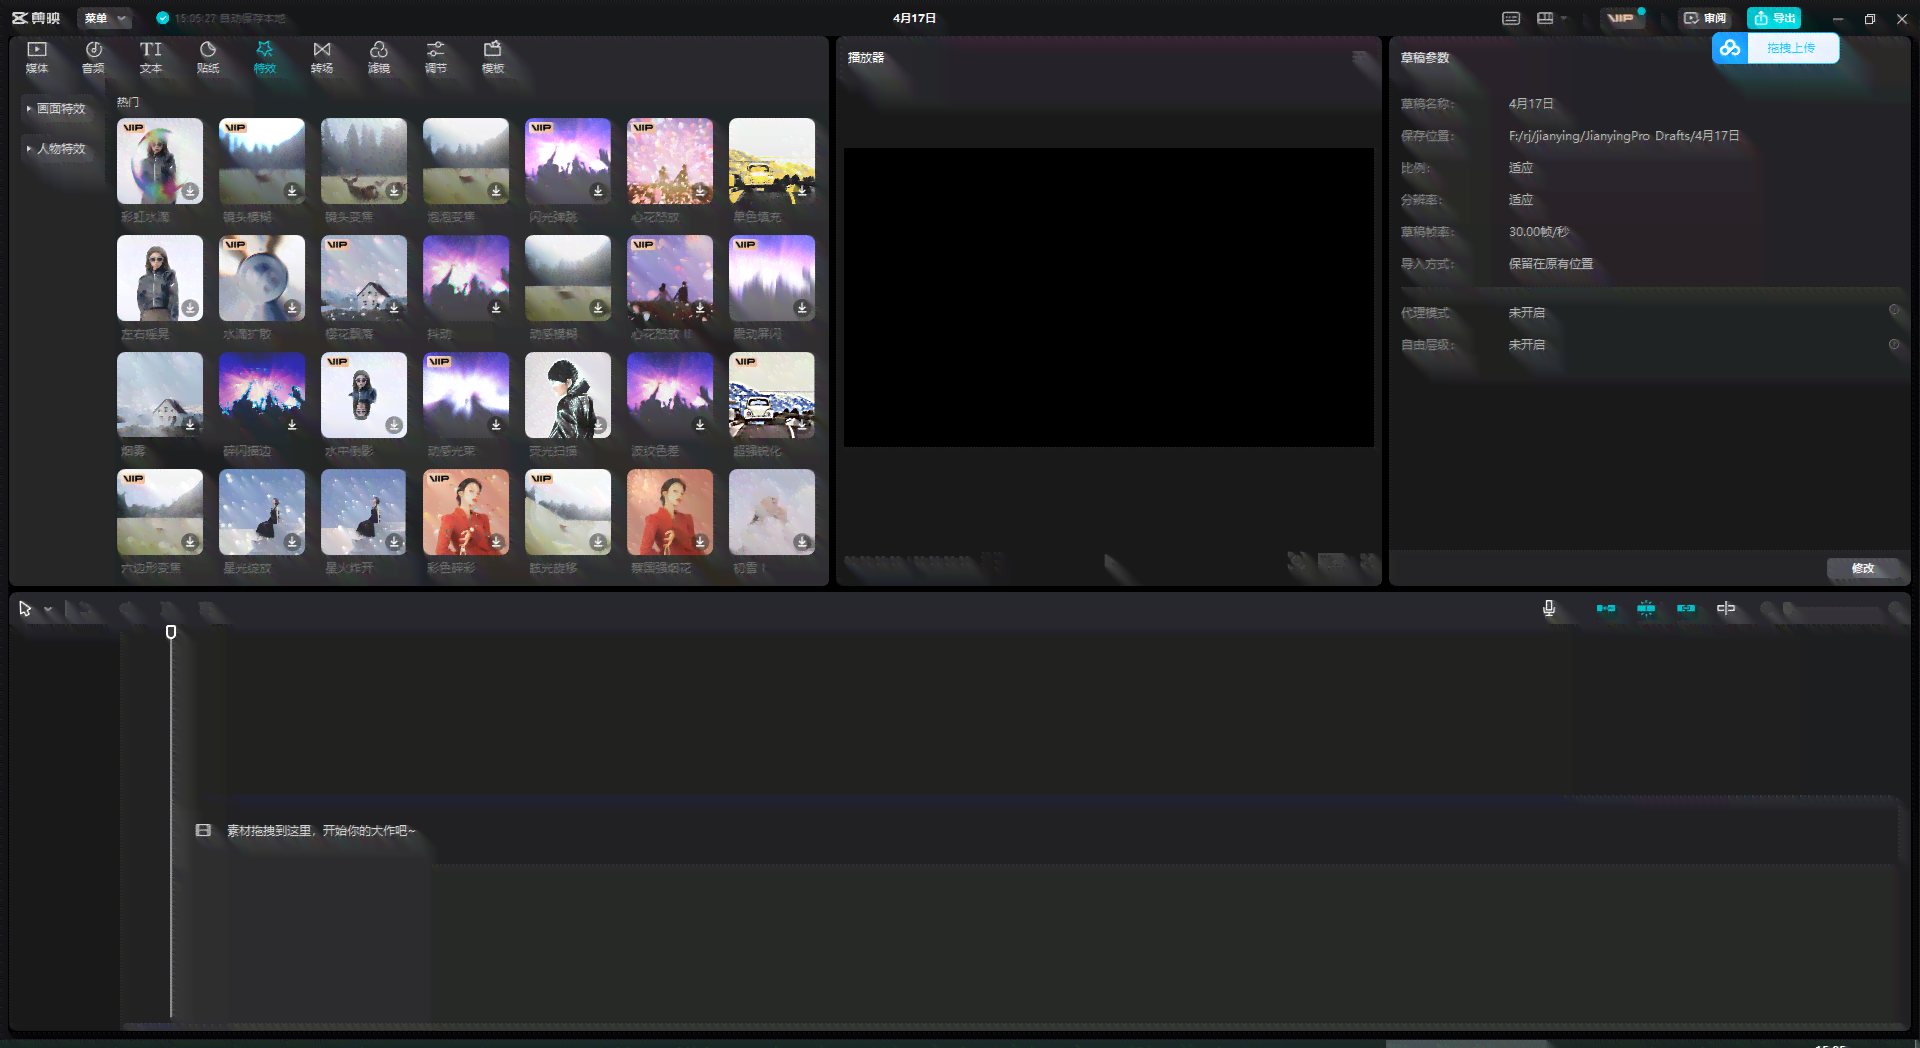Expand the 画面特效 category
Viewport: 1920px width, 1048px height.
(57, 109)
